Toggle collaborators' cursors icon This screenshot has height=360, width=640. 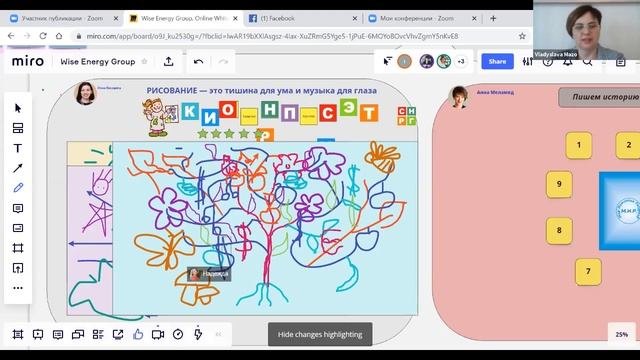[387, 61]
